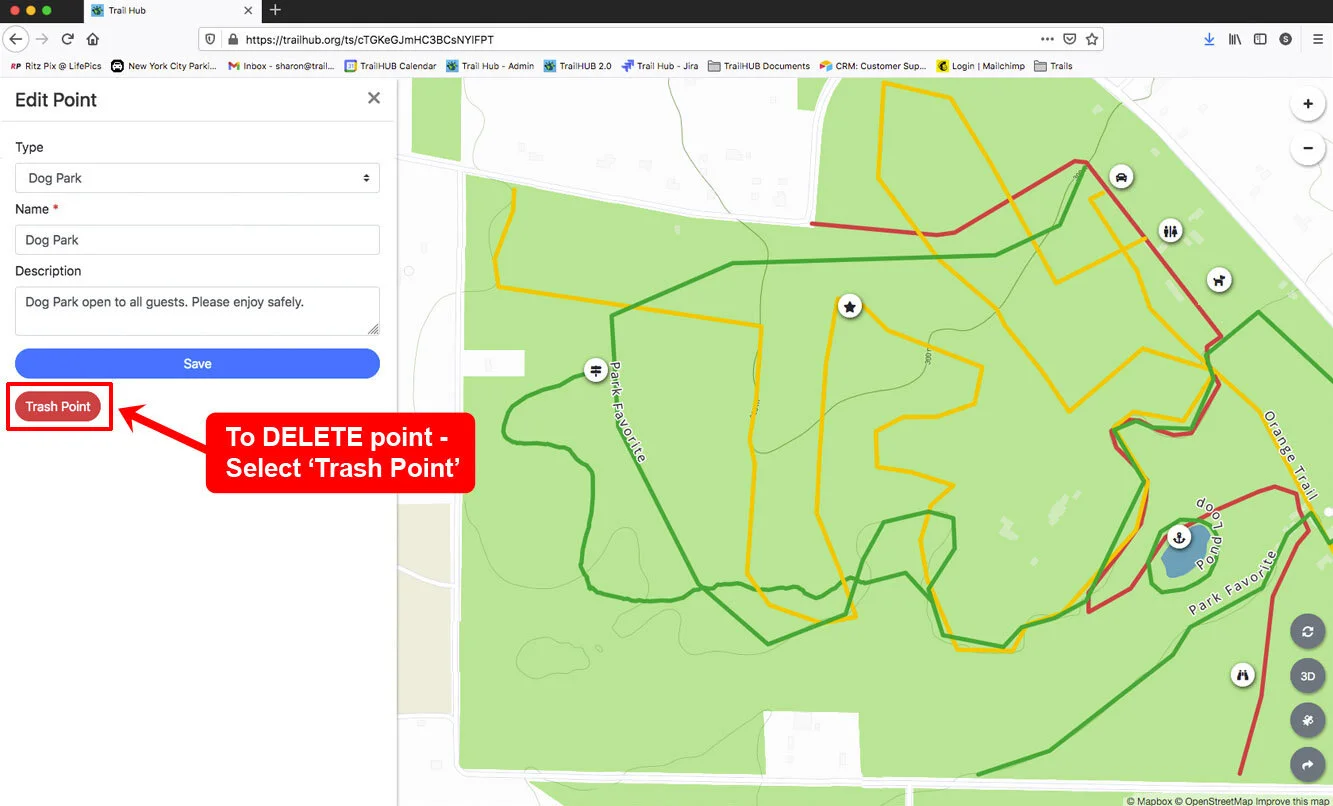Click the red Trash Point button
This screenshot has width=1333, height=806.
(58, 406)
